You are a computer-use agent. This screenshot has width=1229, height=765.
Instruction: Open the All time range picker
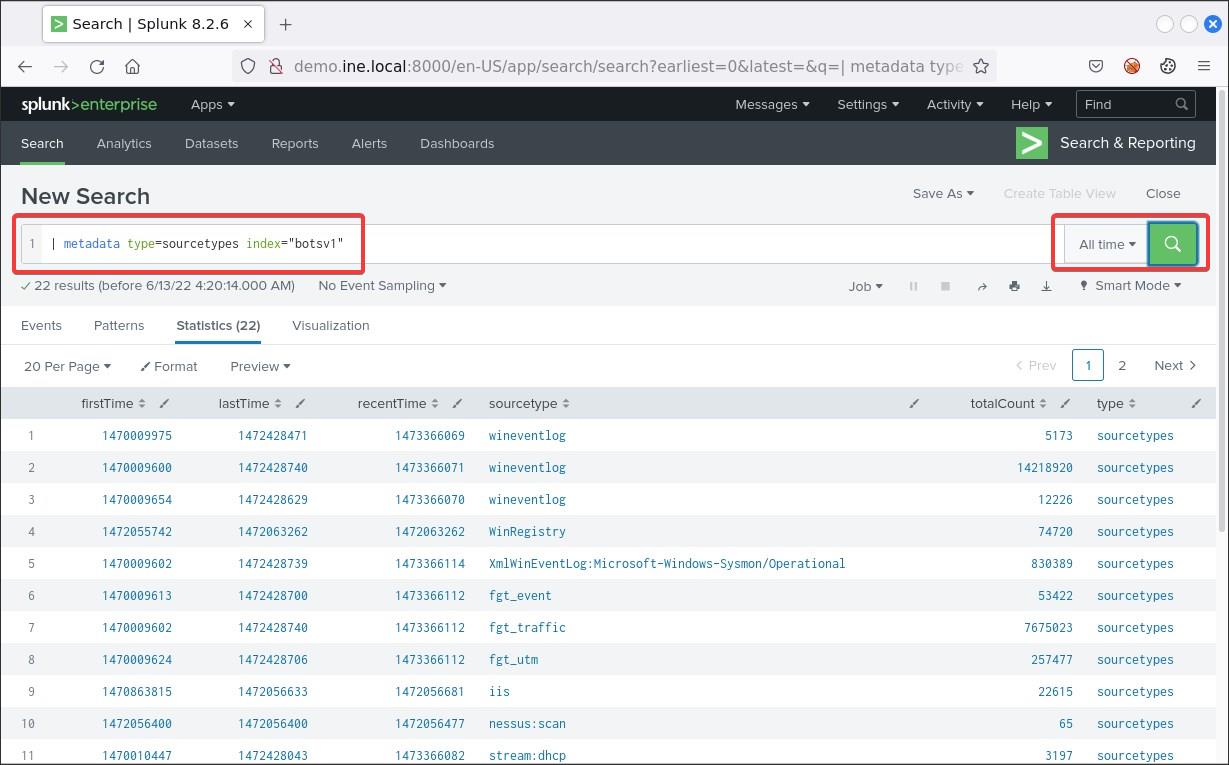(1107, 244)
